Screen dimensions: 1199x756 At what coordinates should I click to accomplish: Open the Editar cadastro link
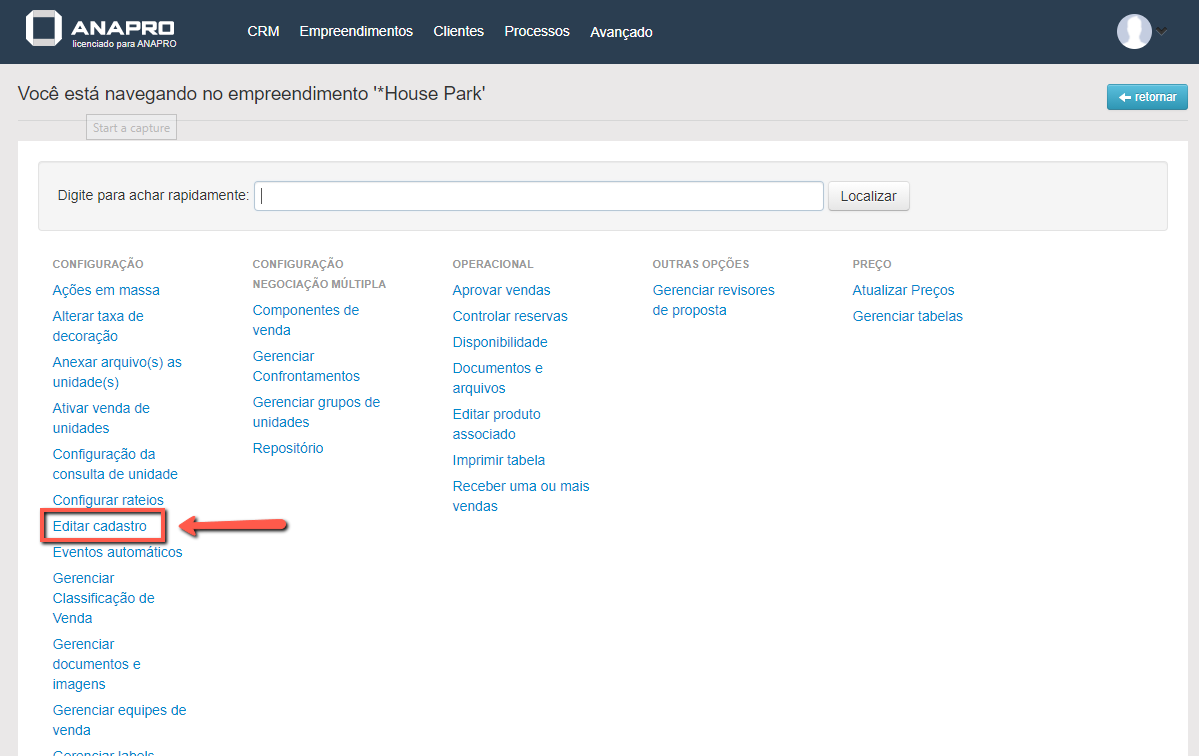tap(99, 526)
